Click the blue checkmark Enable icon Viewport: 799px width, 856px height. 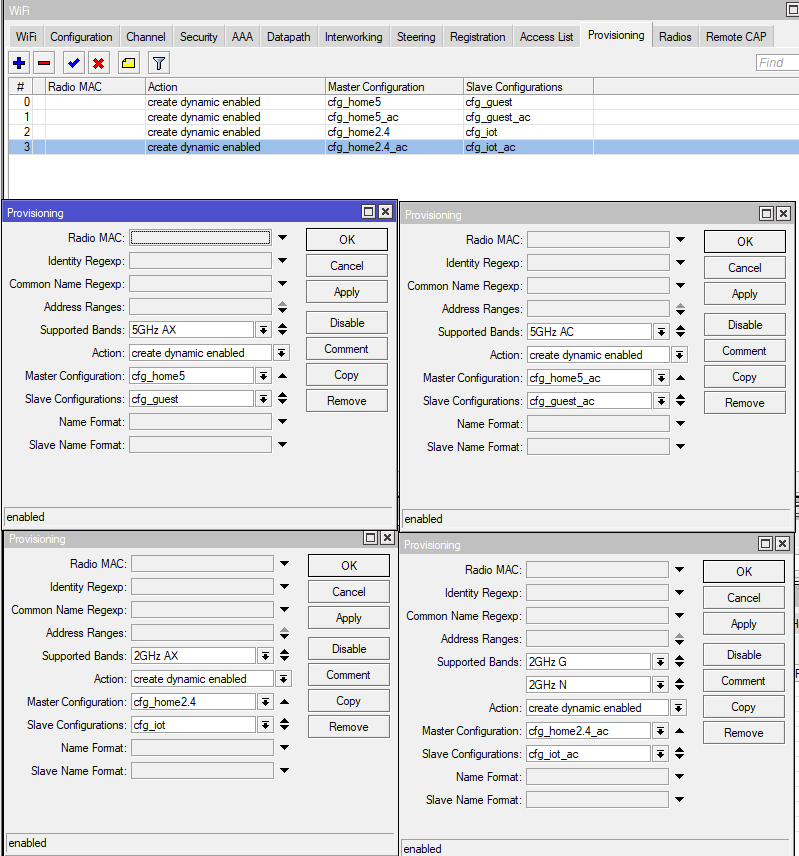pos(74,63)
